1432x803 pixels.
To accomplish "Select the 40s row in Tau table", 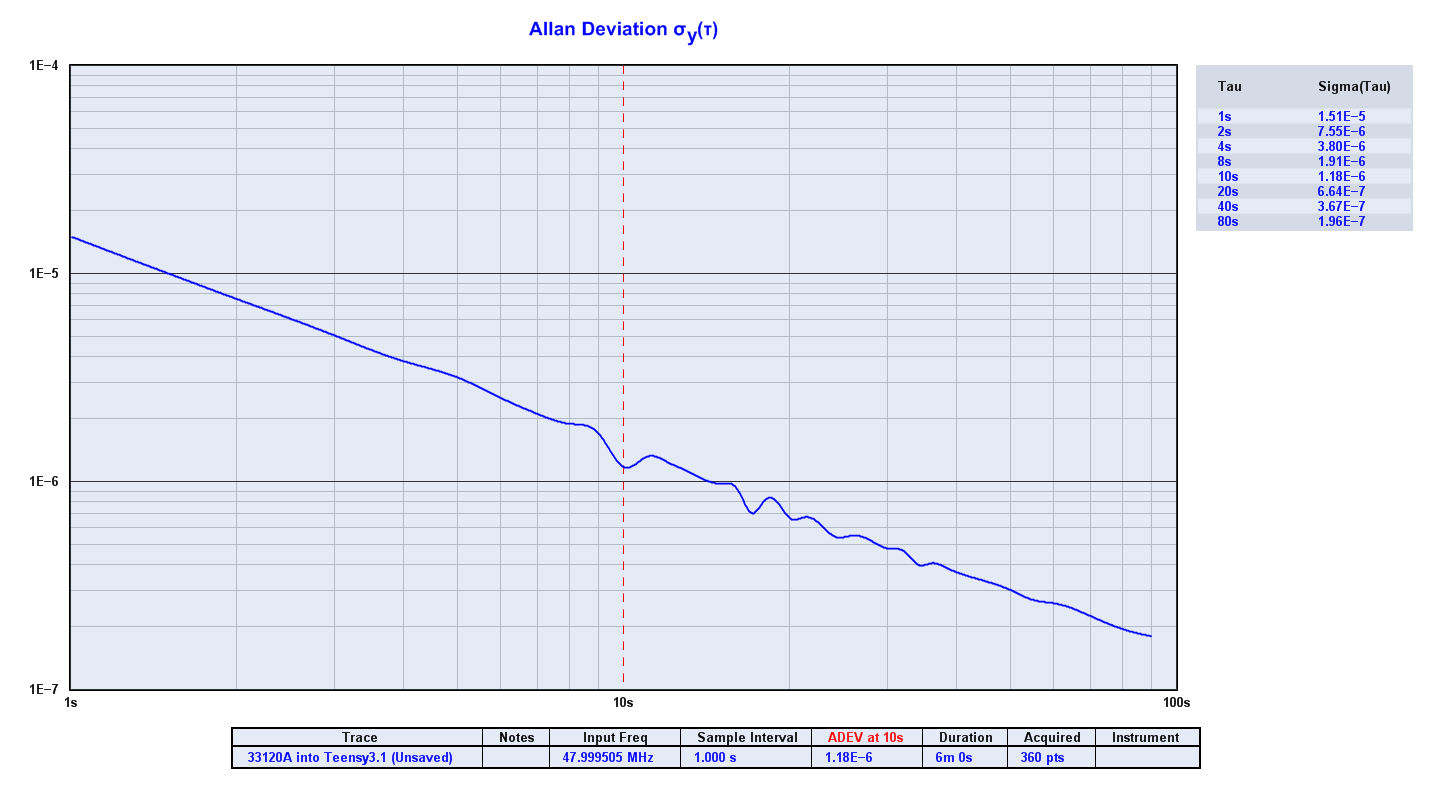I will click(x=1304, y=206).
